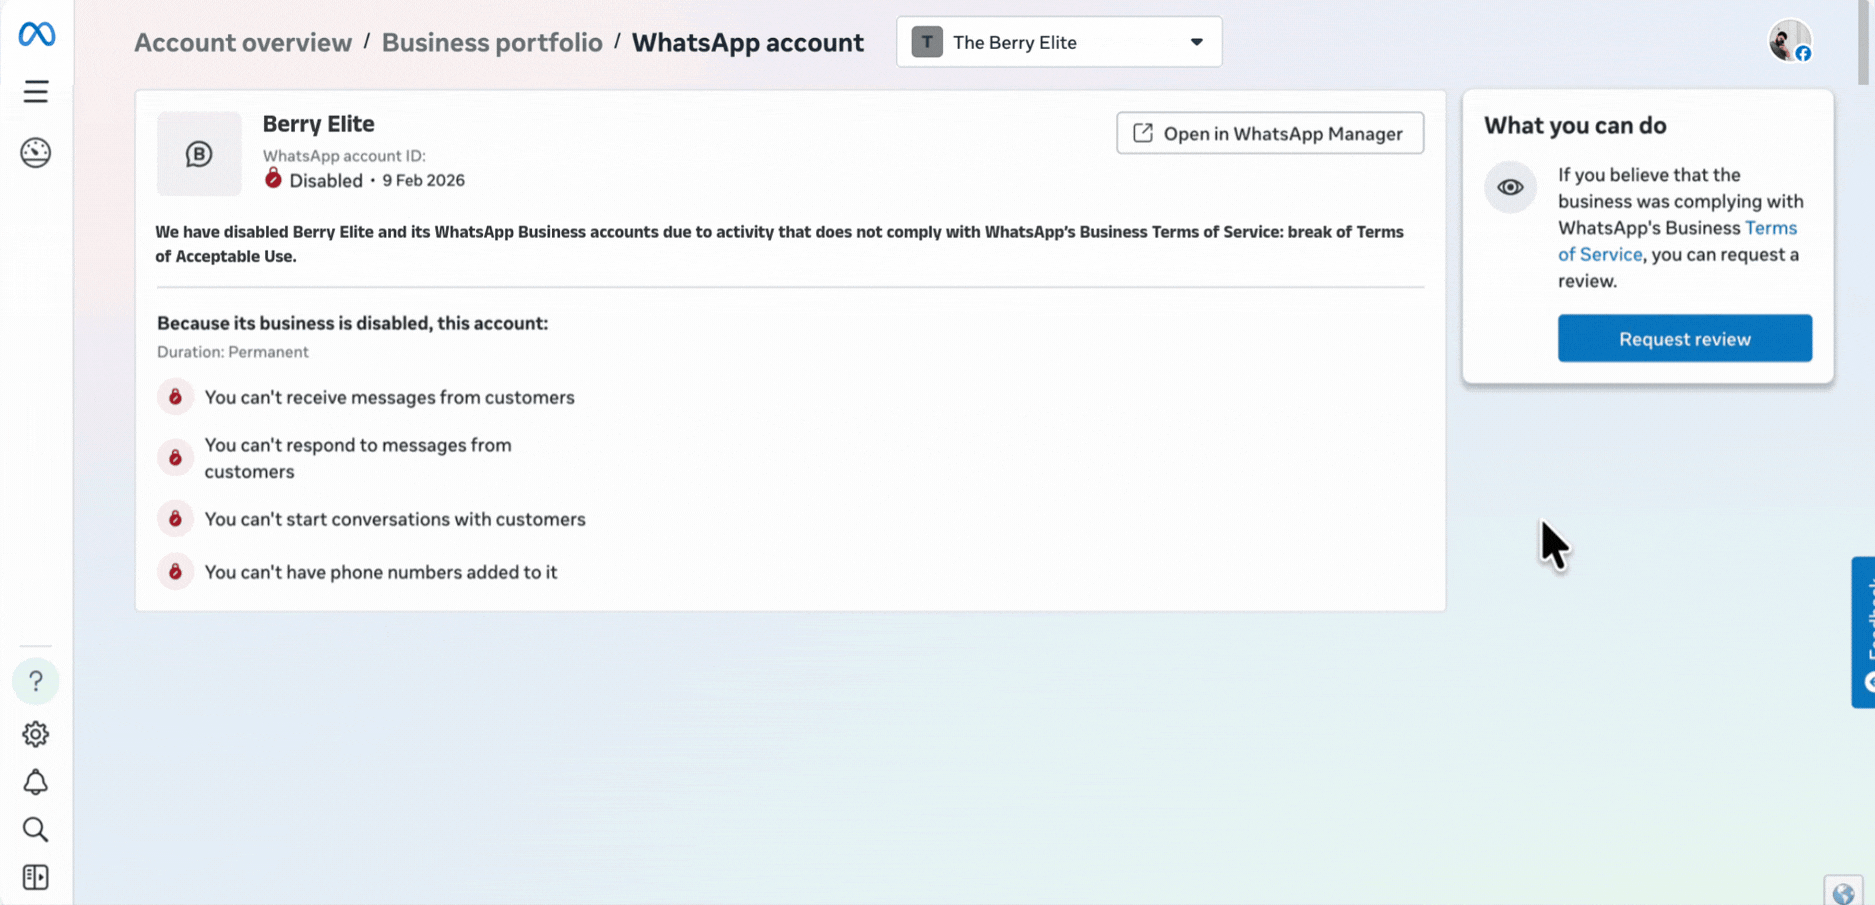Click red icon next to can't start conversations
Image resolution: width=1875 pixels, height=905 pixels.
click(175, 519)
